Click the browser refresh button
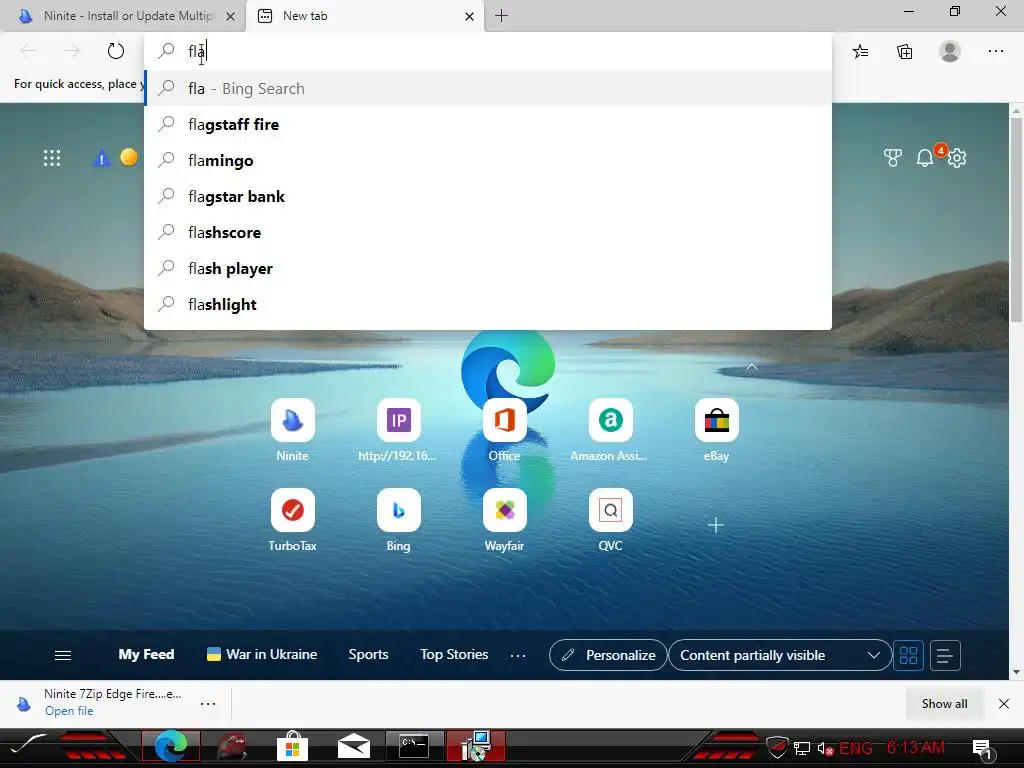 116,51
